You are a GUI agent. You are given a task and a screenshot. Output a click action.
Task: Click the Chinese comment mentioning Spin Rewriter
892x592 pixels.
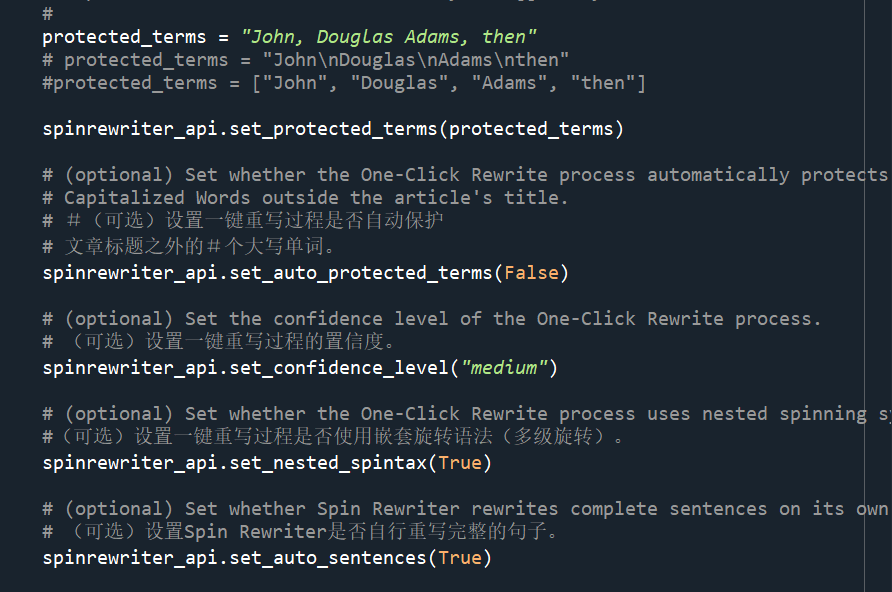click(x=300, y=532)
